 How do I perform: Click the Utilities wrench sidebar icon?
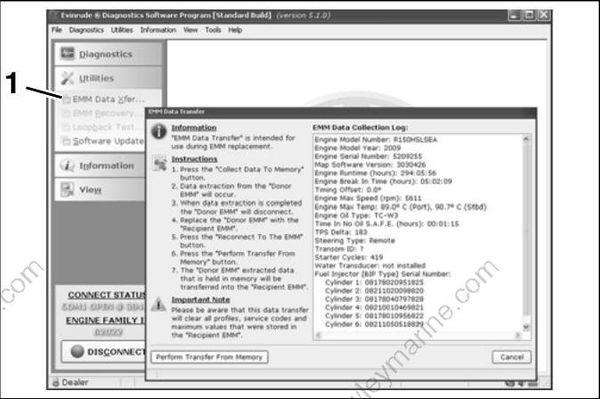point(67,78)
